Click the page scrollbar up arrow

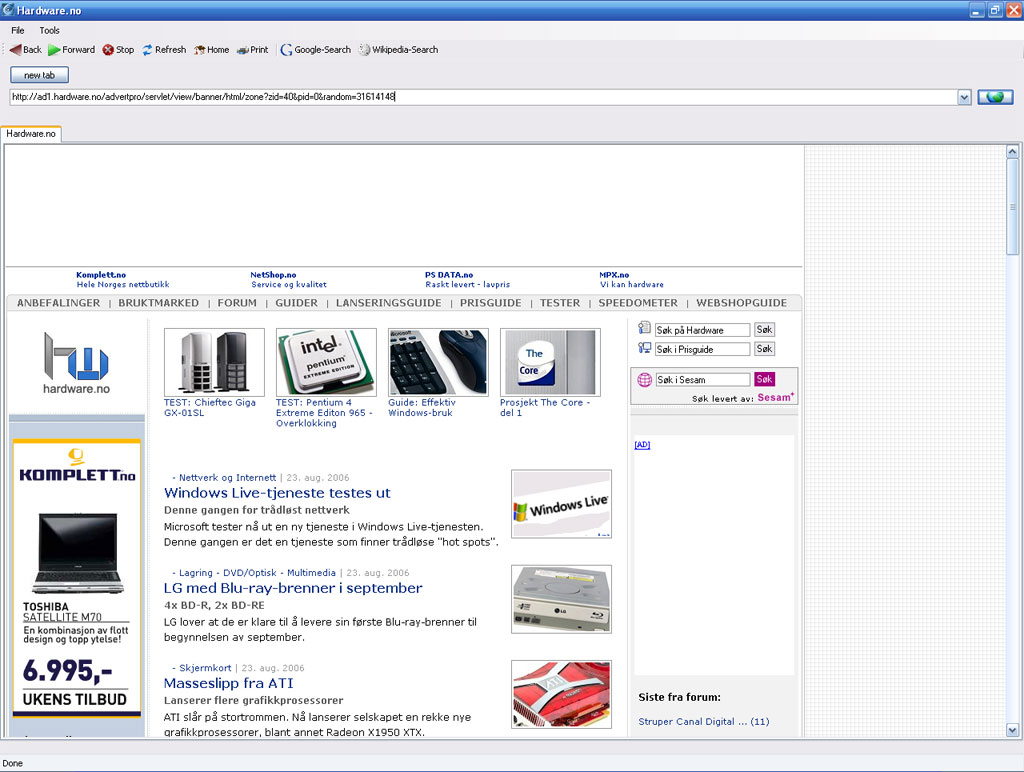tap(1012, 152)
